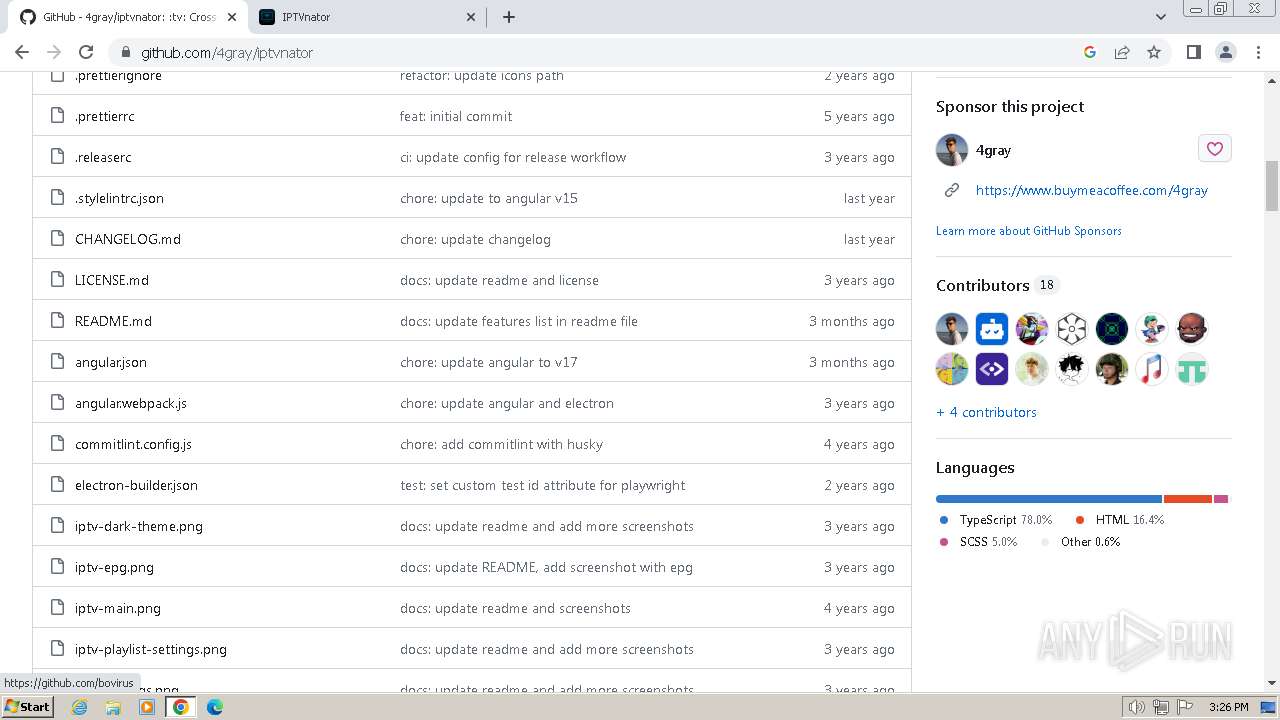Click the page vertical scrollbar thumb
The image size is (1280, 720).
1272,186
